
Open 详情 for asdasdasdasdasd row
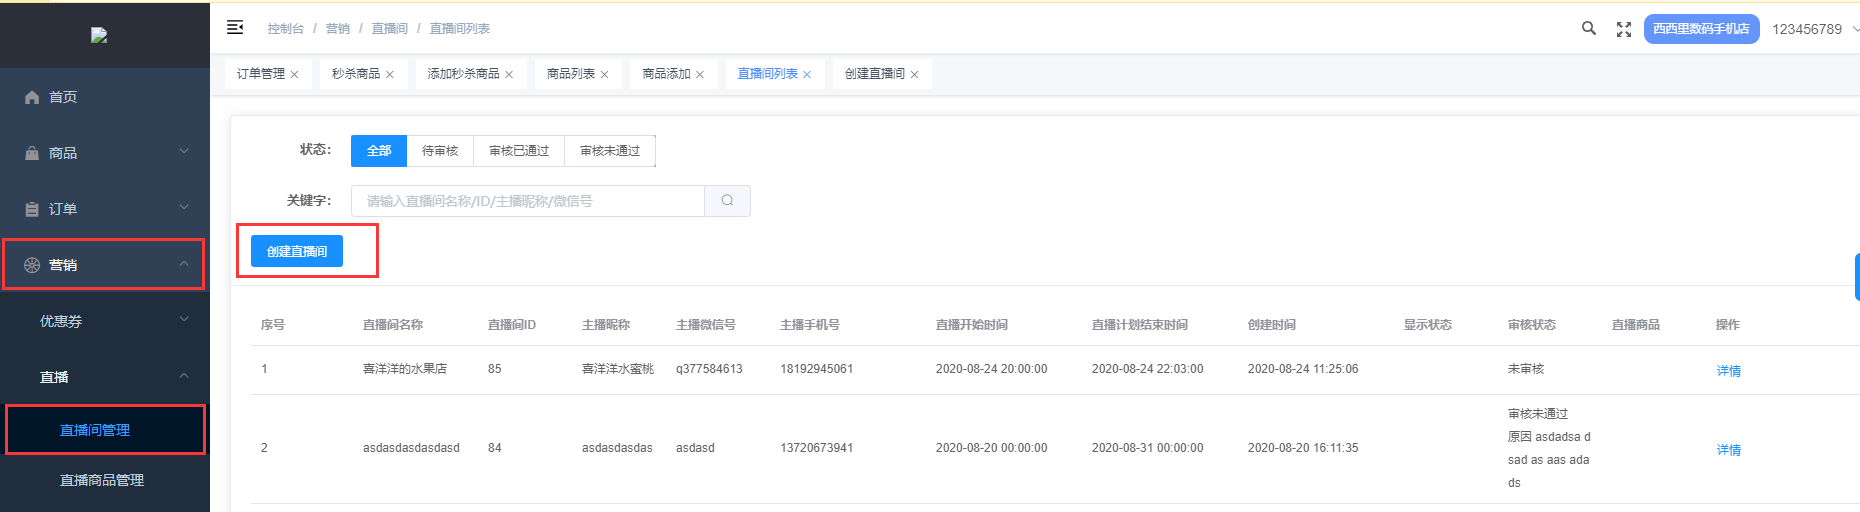pos(1729,450)
